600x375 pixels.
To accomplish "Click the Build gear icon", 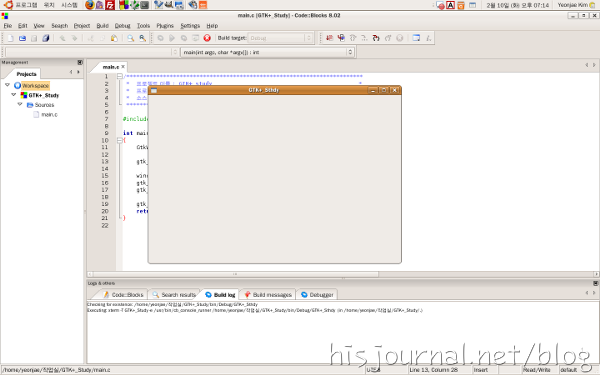I will pos(160,38).
